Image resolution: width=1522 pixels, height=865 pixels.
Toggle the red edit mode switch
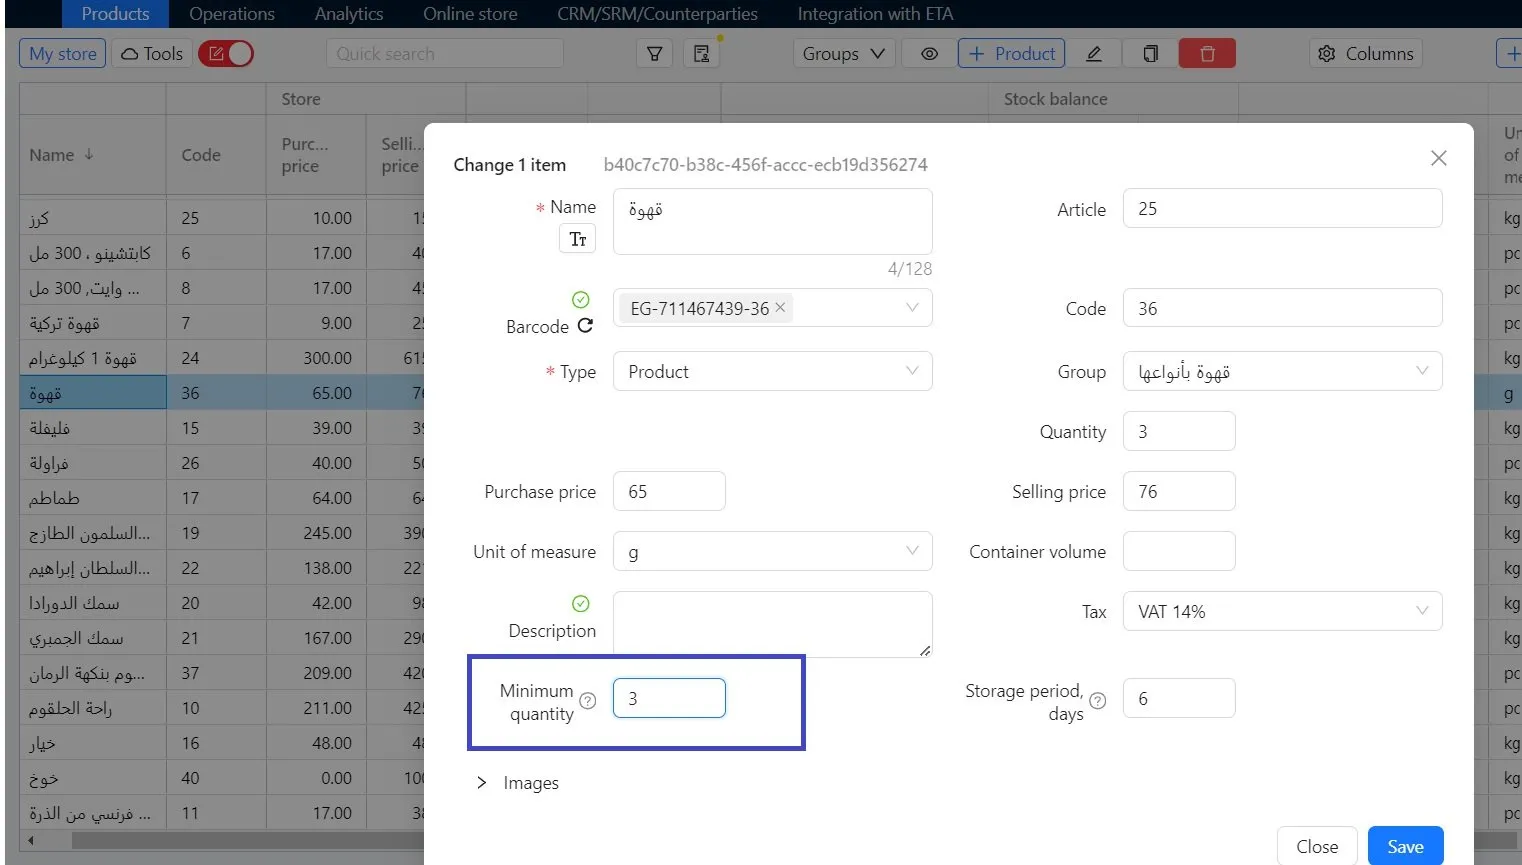point(226,54)
